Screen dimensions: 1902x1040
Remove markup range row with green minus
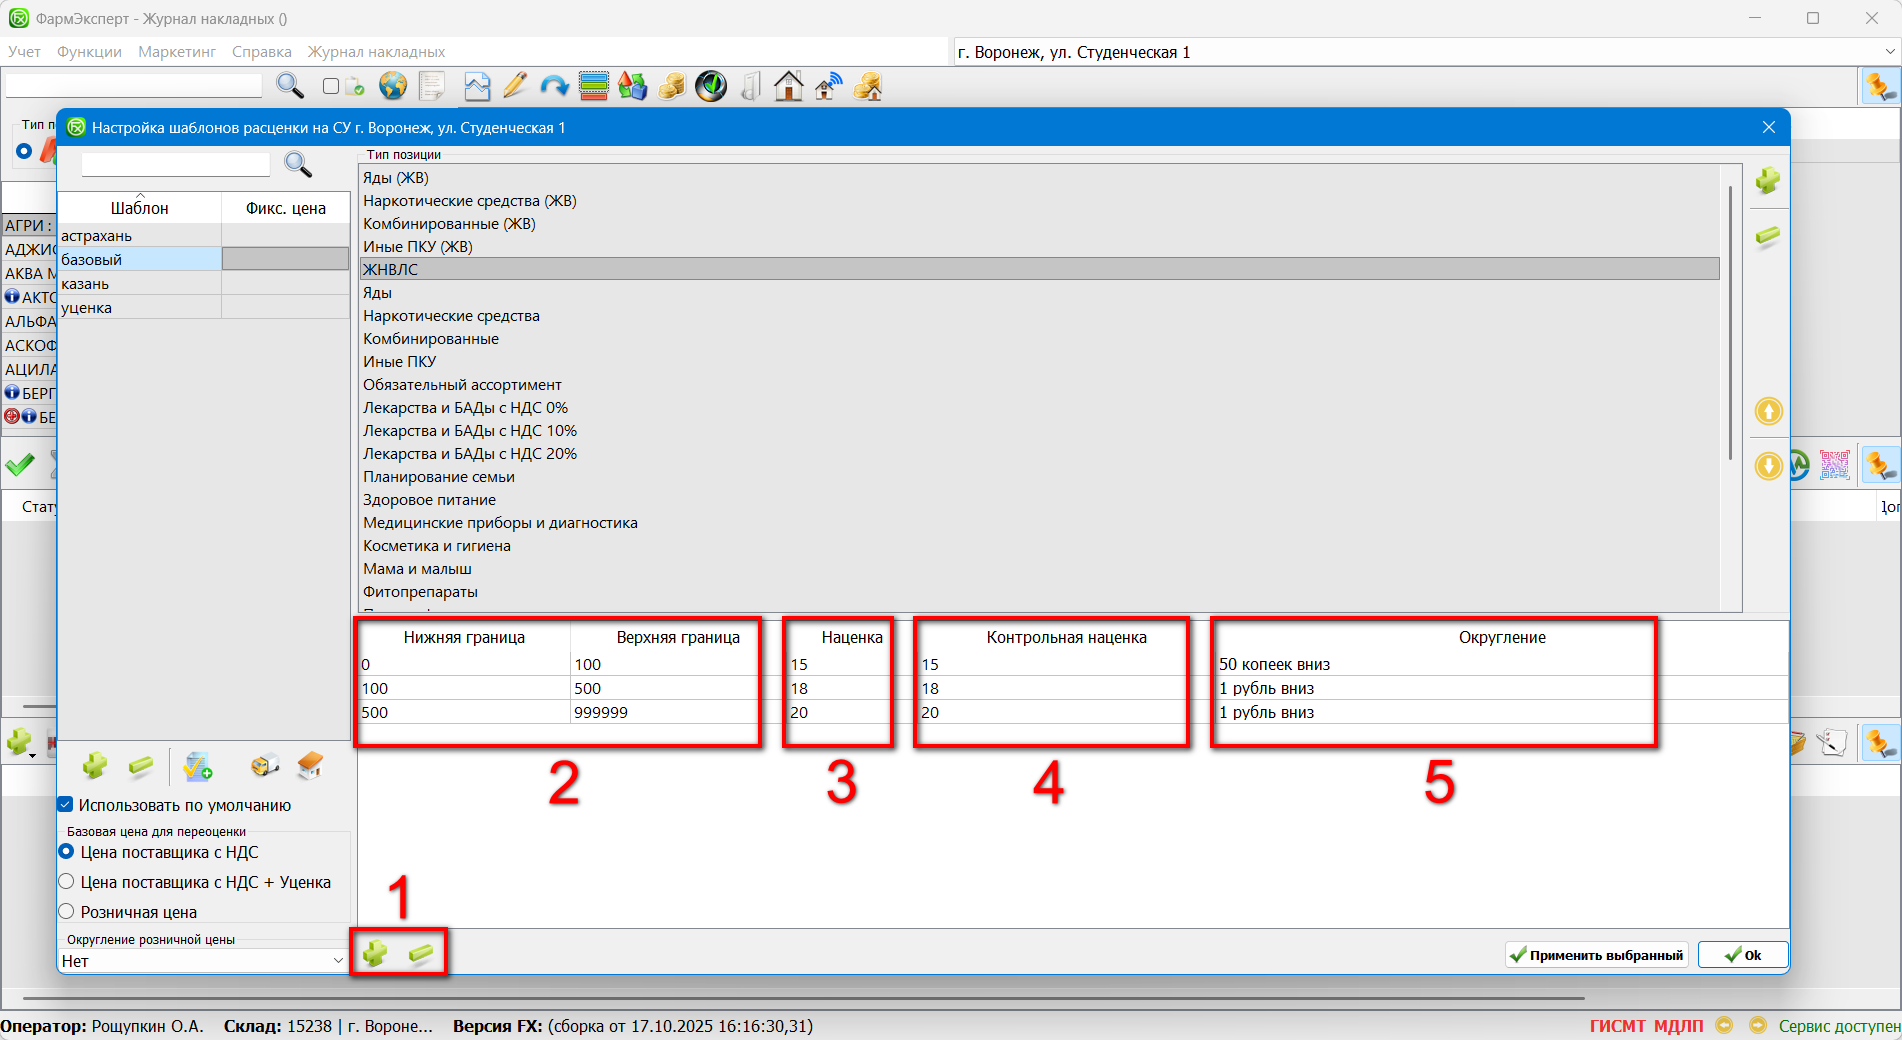pos(421,954)
